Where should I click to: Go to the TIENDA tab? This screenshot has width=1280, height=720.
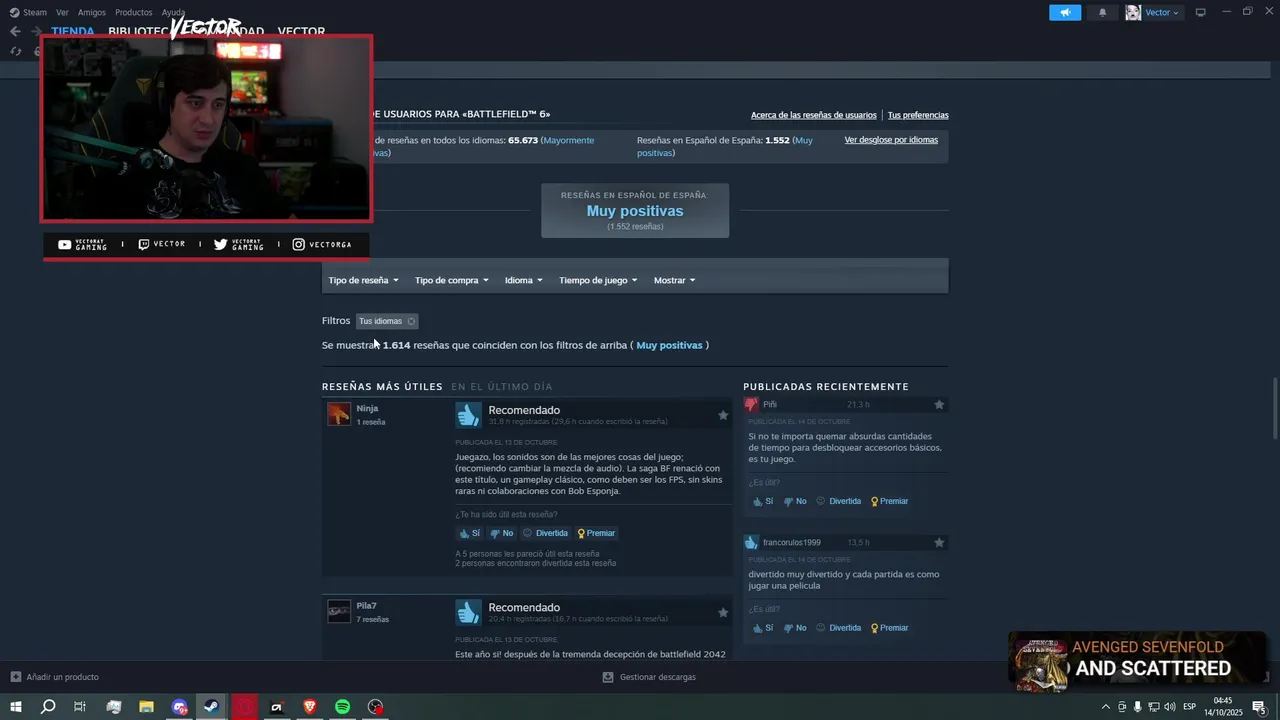click(73, 31)
